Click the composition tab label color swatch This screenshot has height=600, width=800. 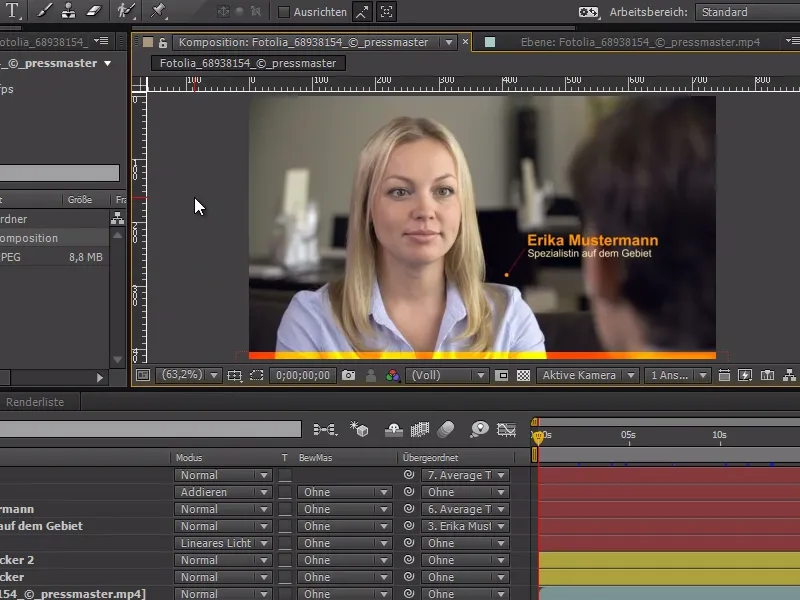pyautogui.click(x=147, y=42)
